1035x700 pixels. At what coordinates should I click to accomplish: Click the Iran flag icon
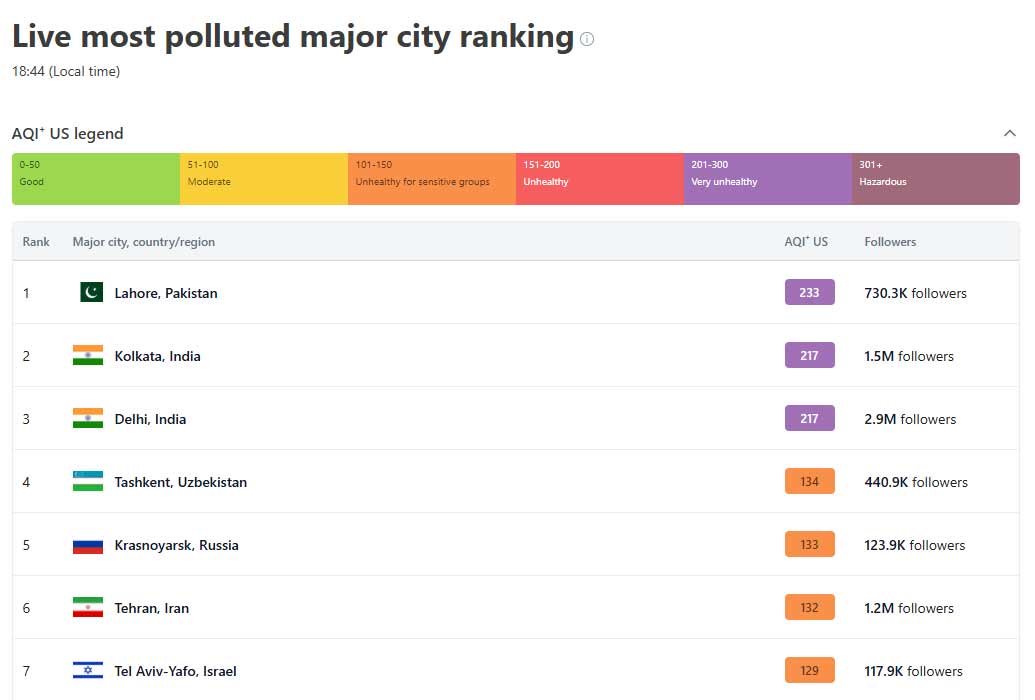[x=88, y=607]
